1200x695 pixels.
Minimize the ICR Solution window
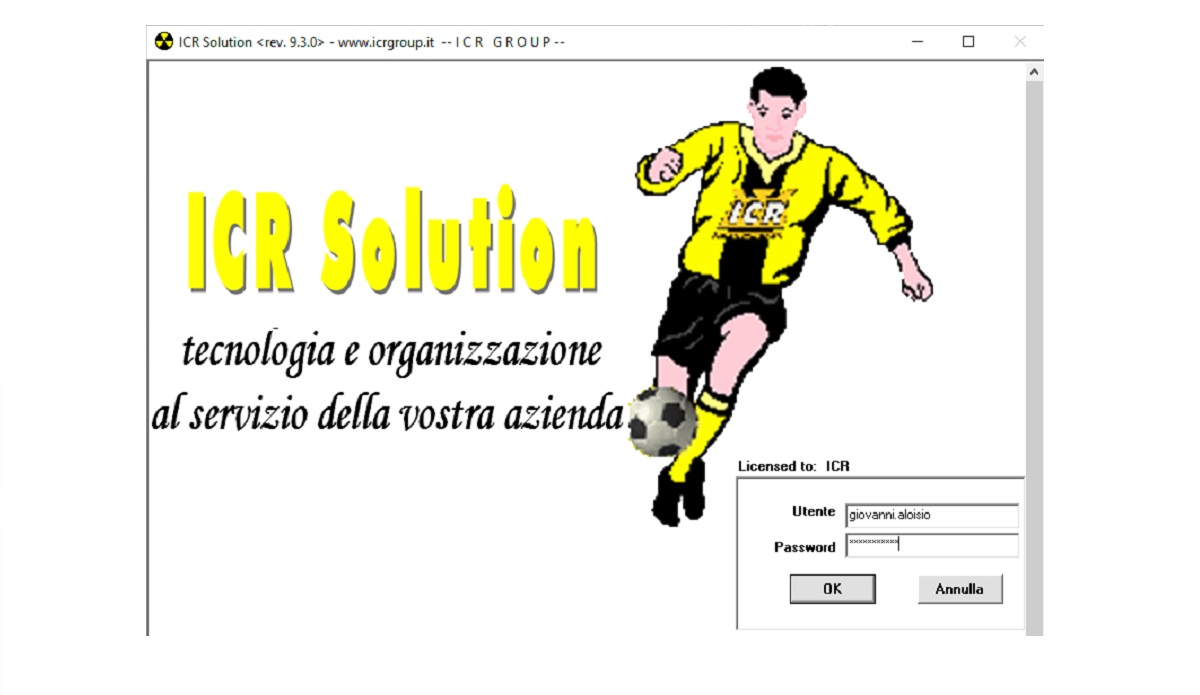pyautogui.click(x=917, y=42)
